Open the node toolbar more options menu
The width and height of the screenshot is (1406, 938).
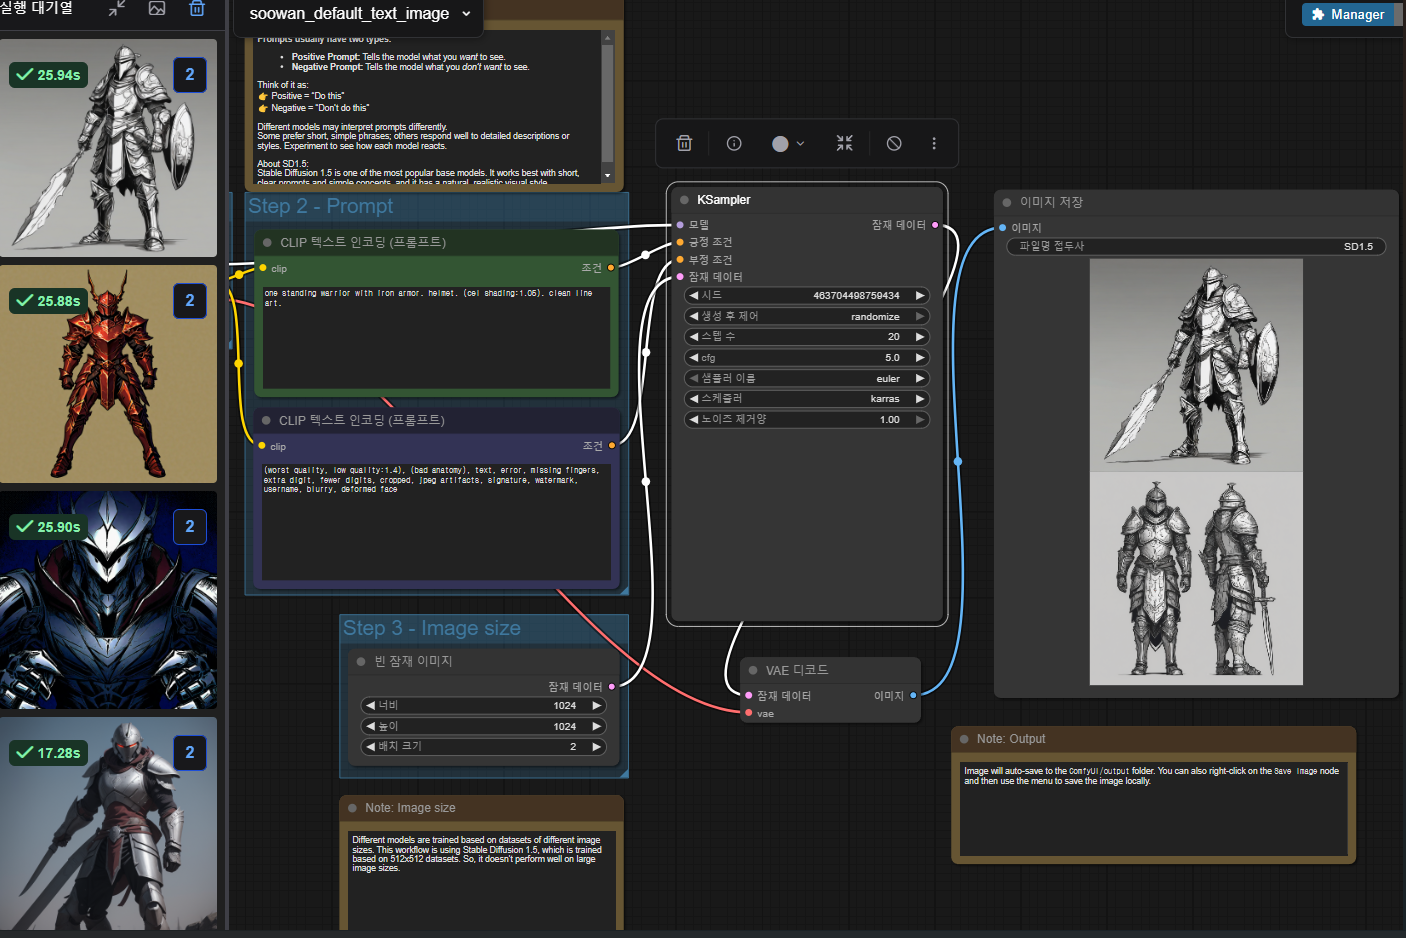coord(934,143)
